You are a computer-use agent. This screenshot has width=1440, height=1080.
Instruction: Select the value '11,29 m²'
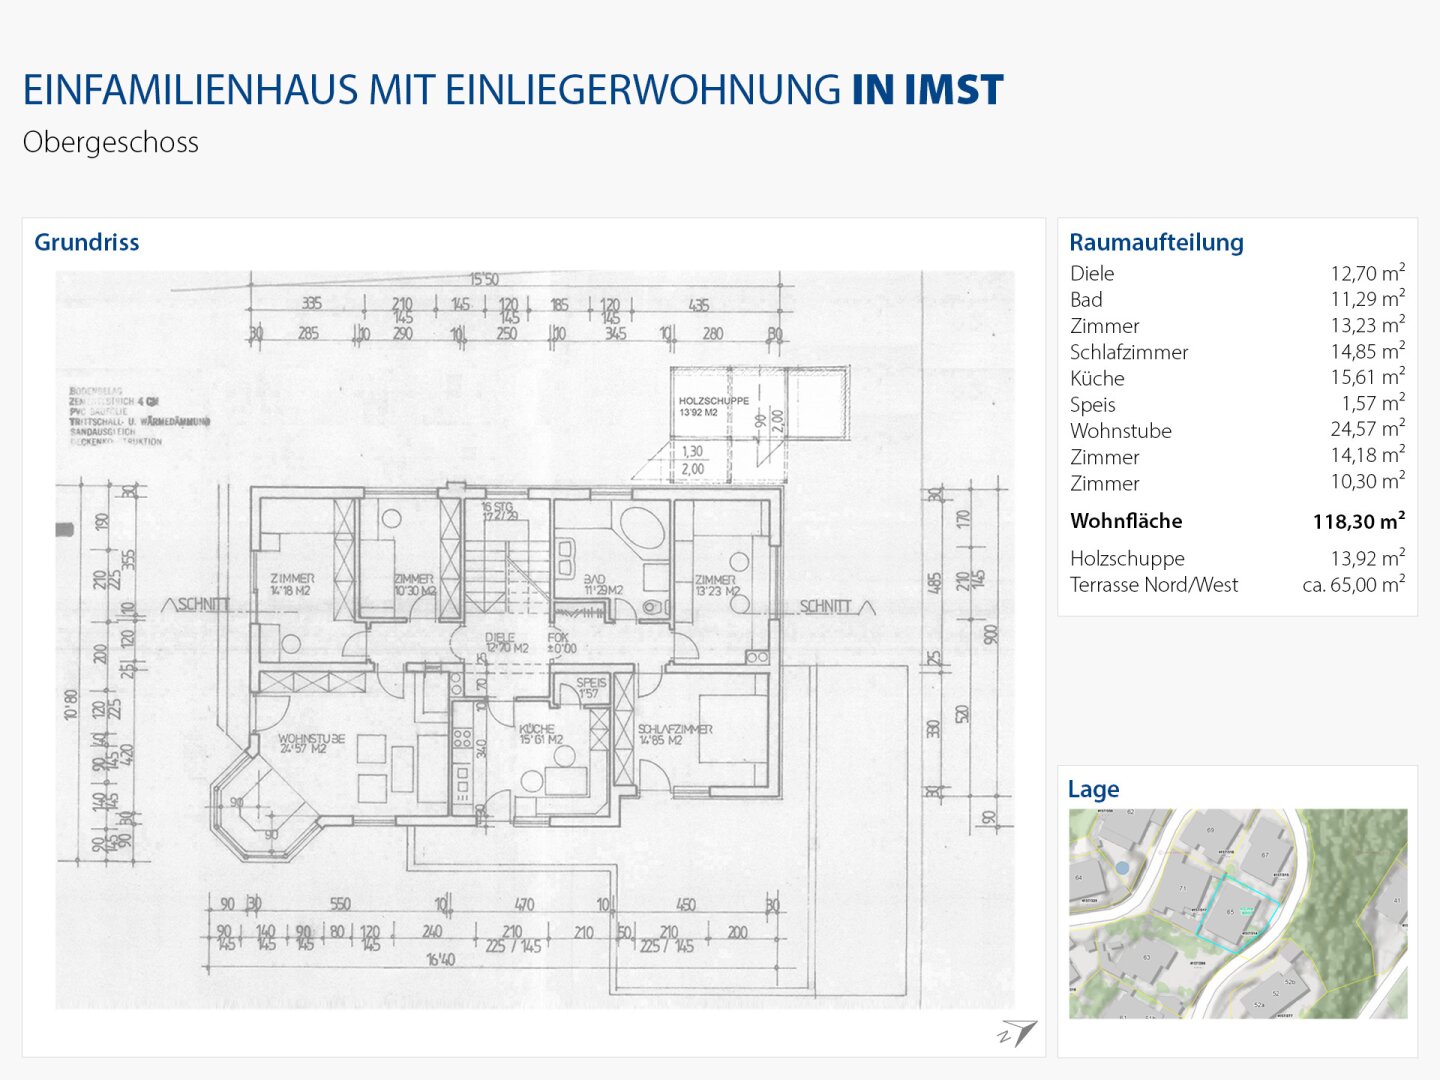click(1367, 299)
